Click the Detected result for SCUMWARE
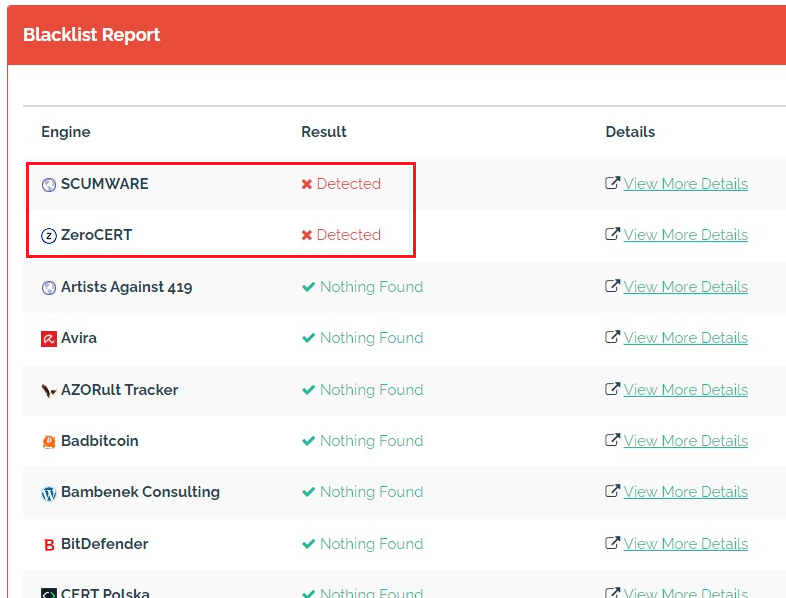 tap(349, 184)
